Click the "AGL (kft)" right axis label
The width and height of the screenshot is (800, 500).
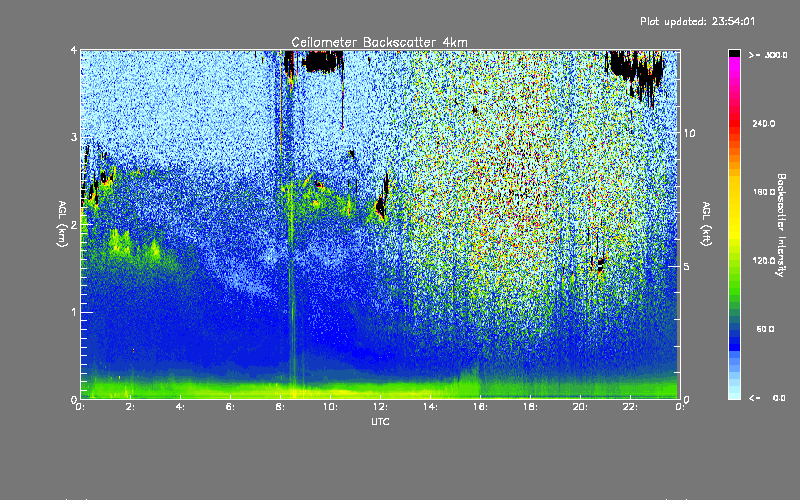pyautogui.click(x=706, y=223)
